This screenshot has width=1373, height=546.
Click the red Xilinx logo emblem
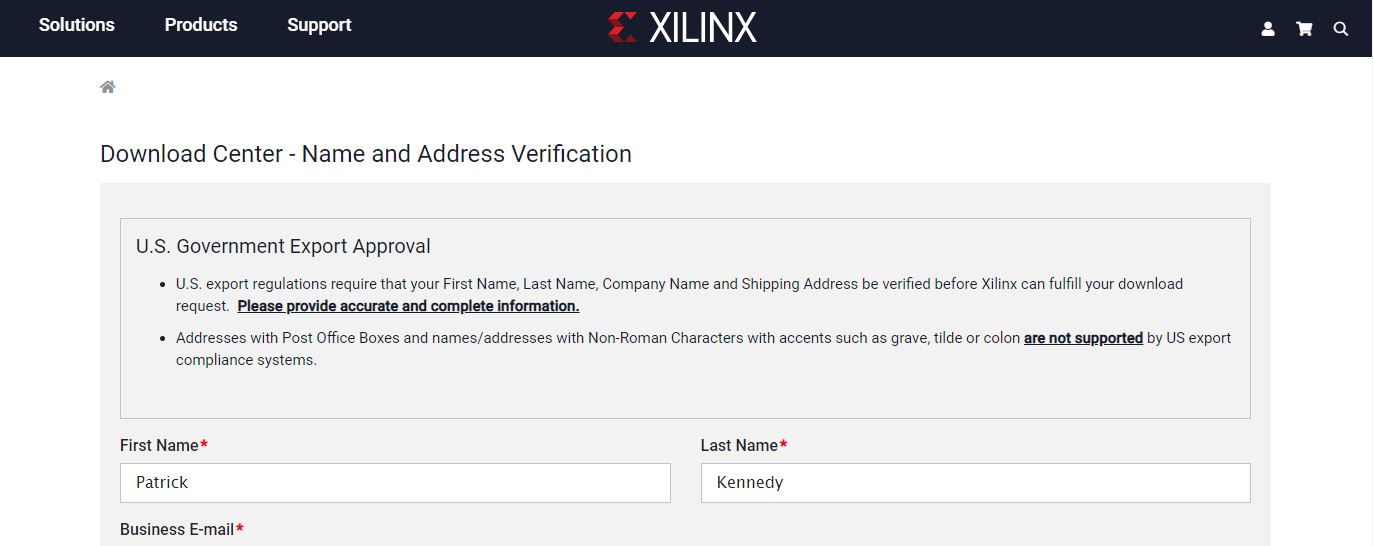tap(622, 27)
